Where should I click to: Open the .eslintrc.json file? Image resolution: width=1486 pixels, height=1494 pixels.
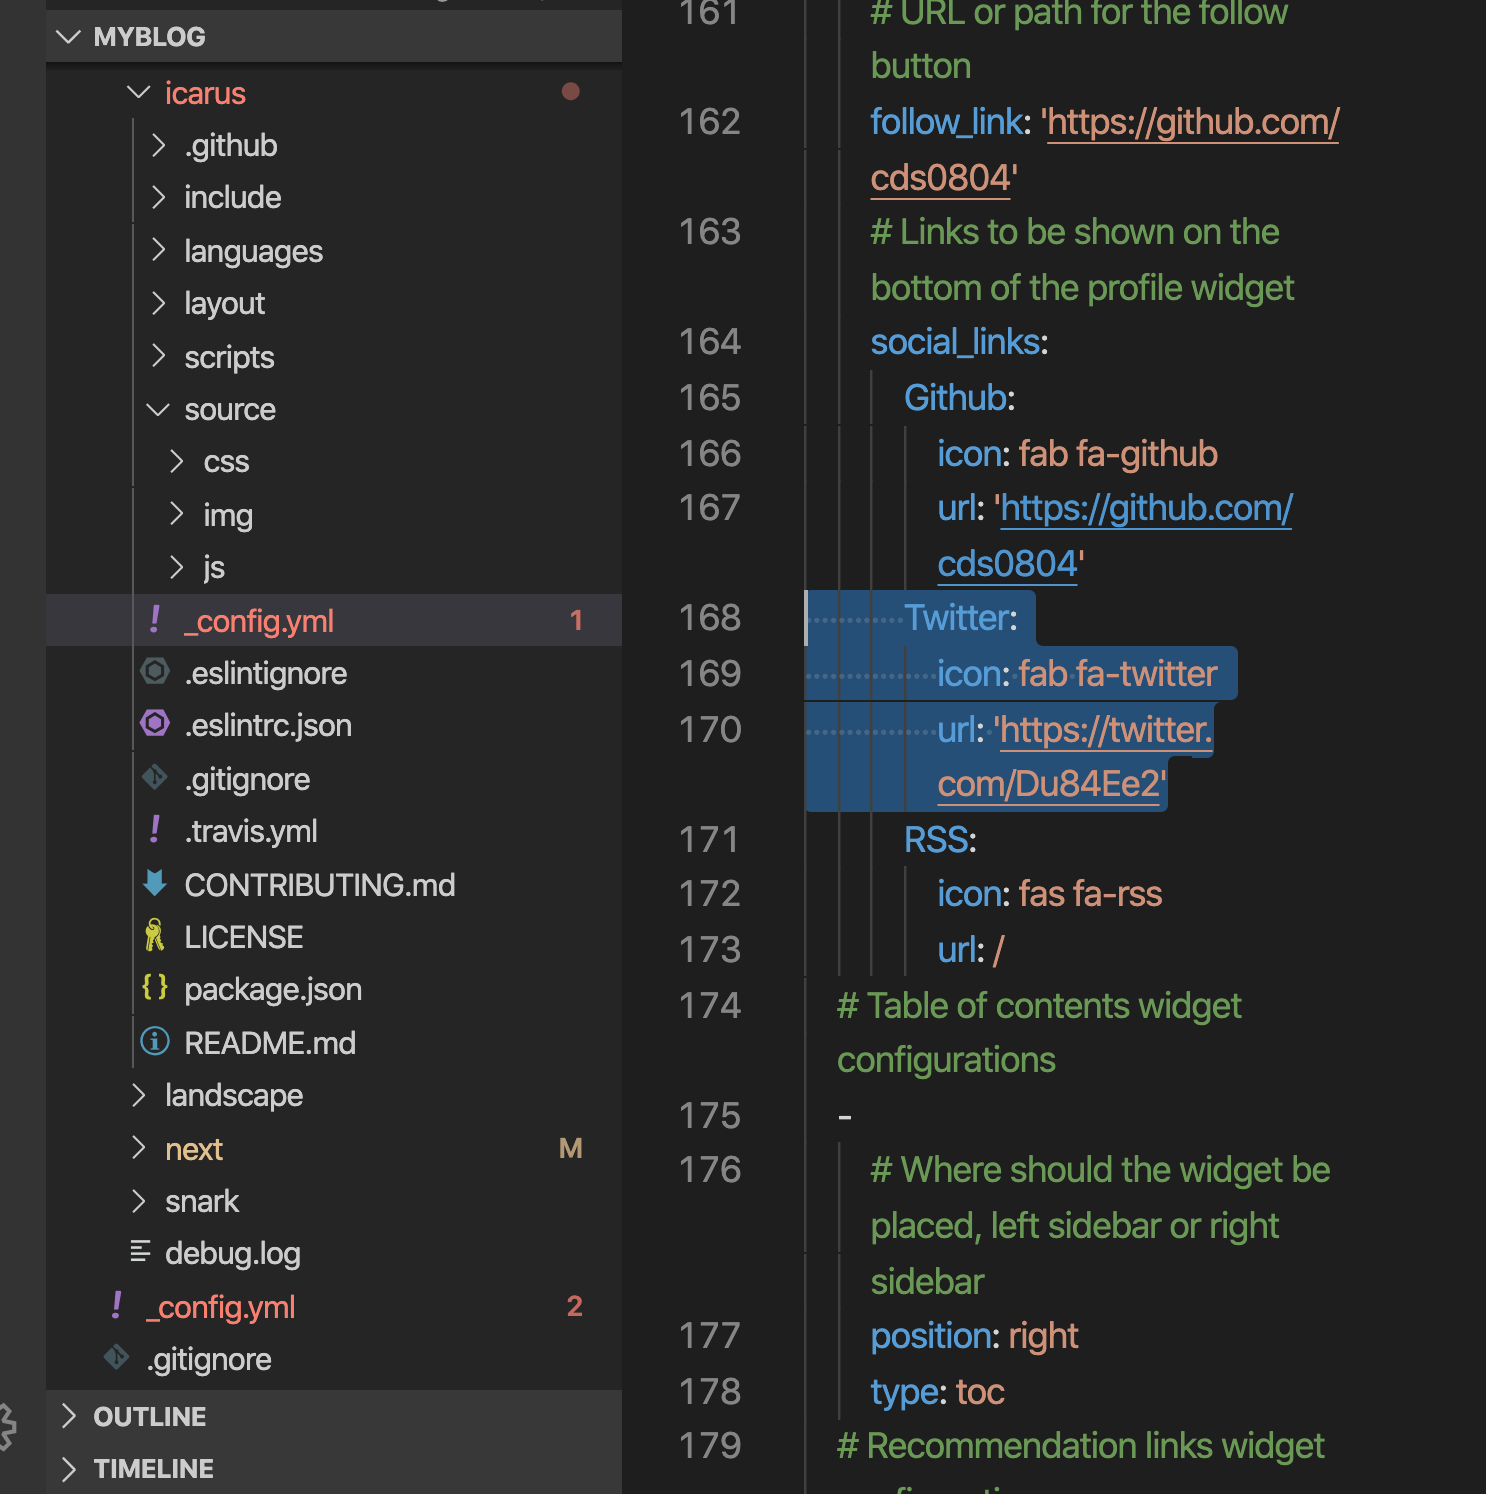(268, 725)
